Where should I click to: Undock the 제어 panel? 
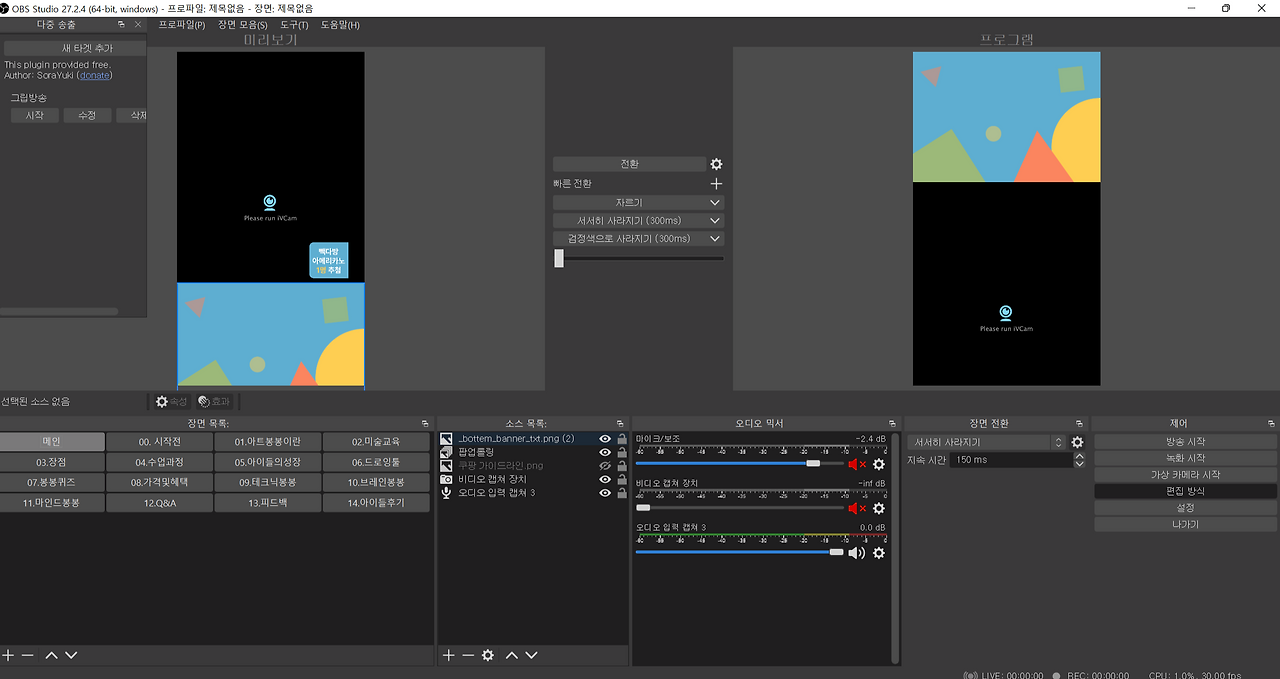click(x=1272, y=424)
